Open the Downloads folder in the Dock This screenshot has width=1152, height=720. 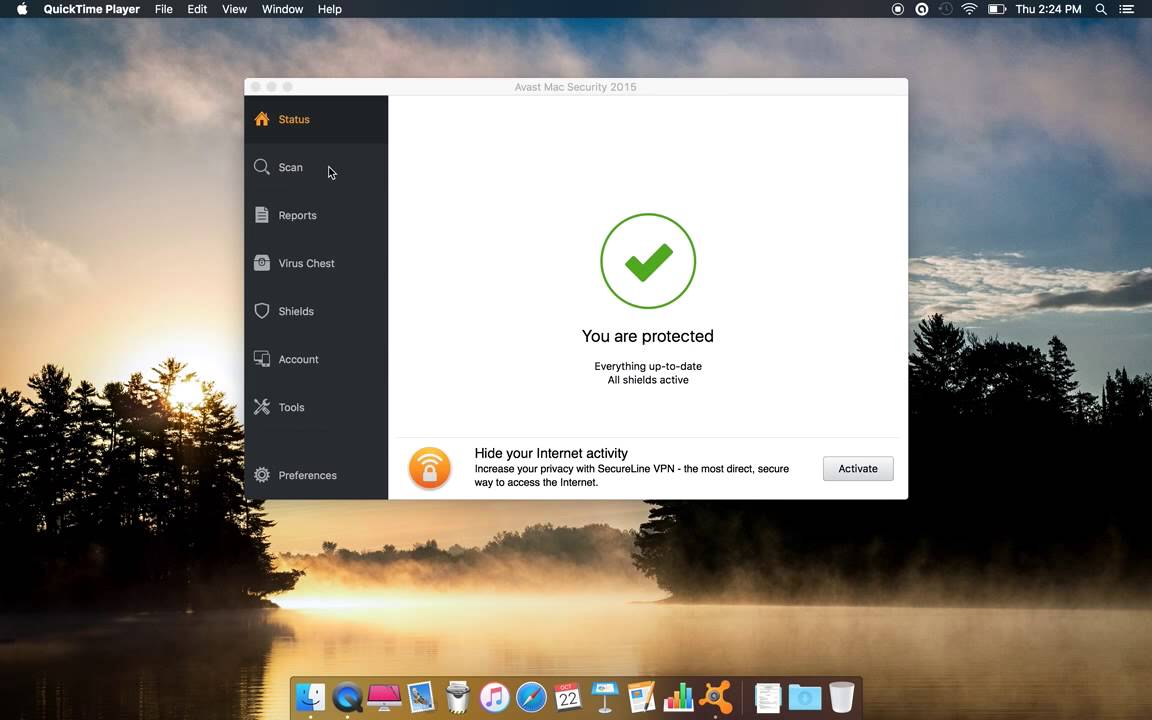pyautogui.click(x=805, y=697)
